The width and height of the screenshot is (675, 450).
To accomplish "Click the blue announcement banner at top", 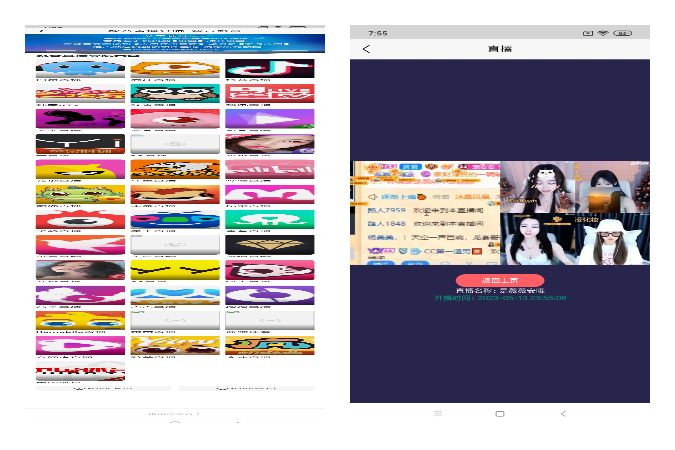I will (x=175, y=44).
